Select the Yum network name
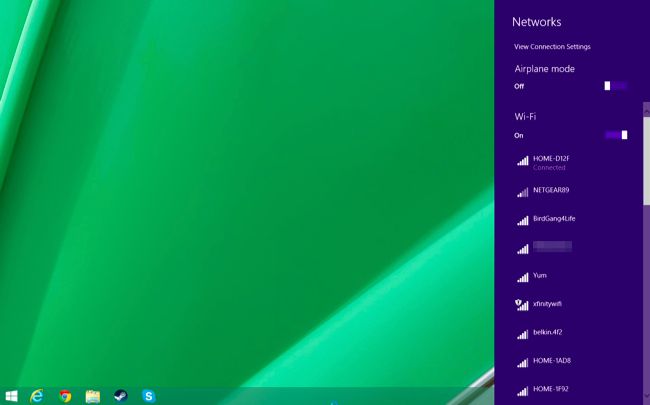This screenshot has height=405, width=650. pos(540,275)
